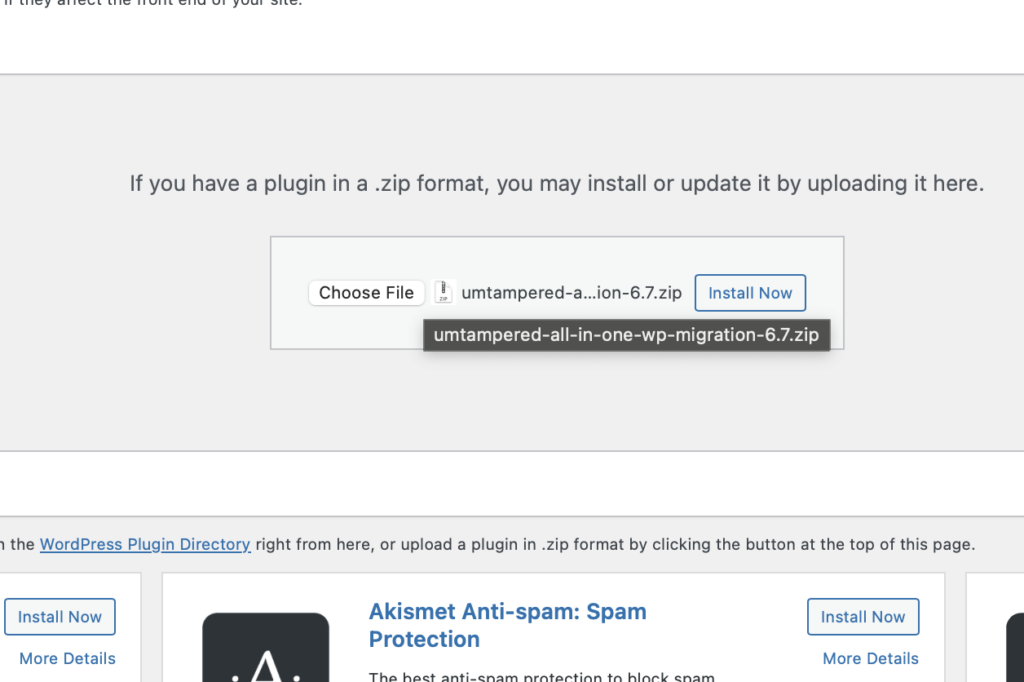
Task: Open the Akismet Anti-spam: Spam Protection title link
Action: coord(507,625)
